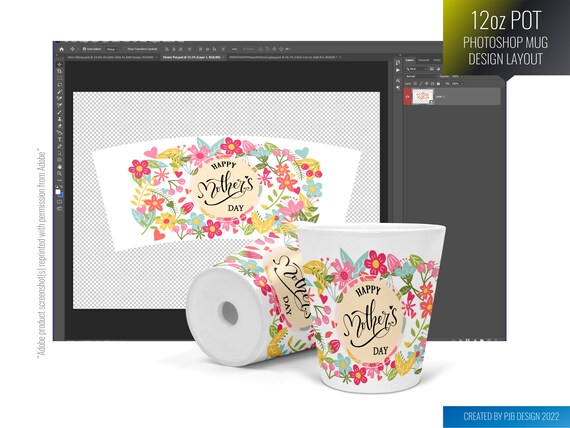The image size is (570, 428).
Task: Select the Zoom magnifier tool
Action: point(59,174)
